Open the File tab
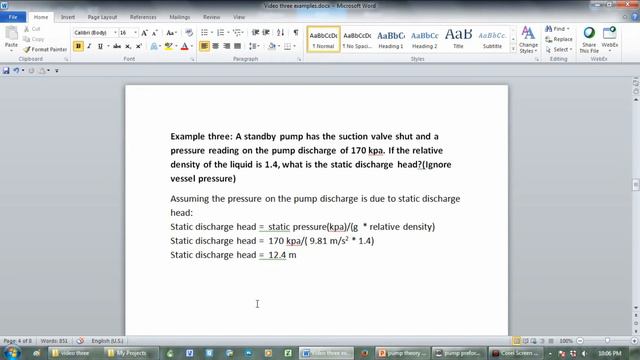The height and width of the screenshot is (360, 640). tap(13, 17)
